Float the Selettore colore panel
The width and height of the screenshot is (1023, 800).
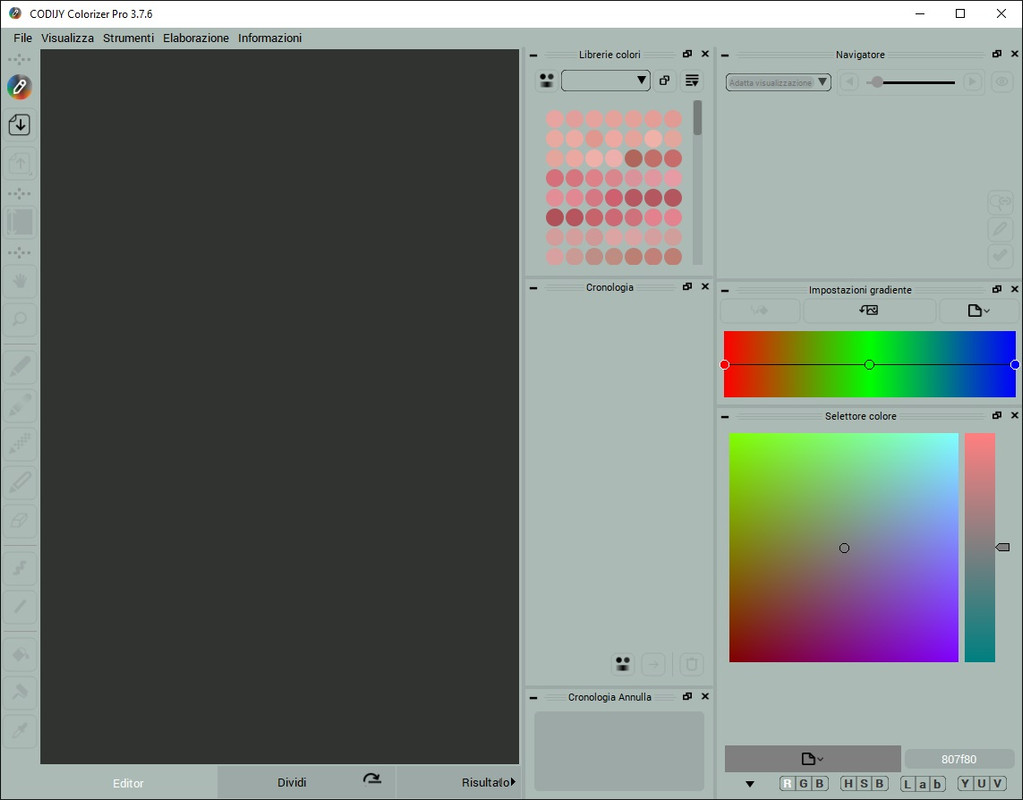coord(996,416)
